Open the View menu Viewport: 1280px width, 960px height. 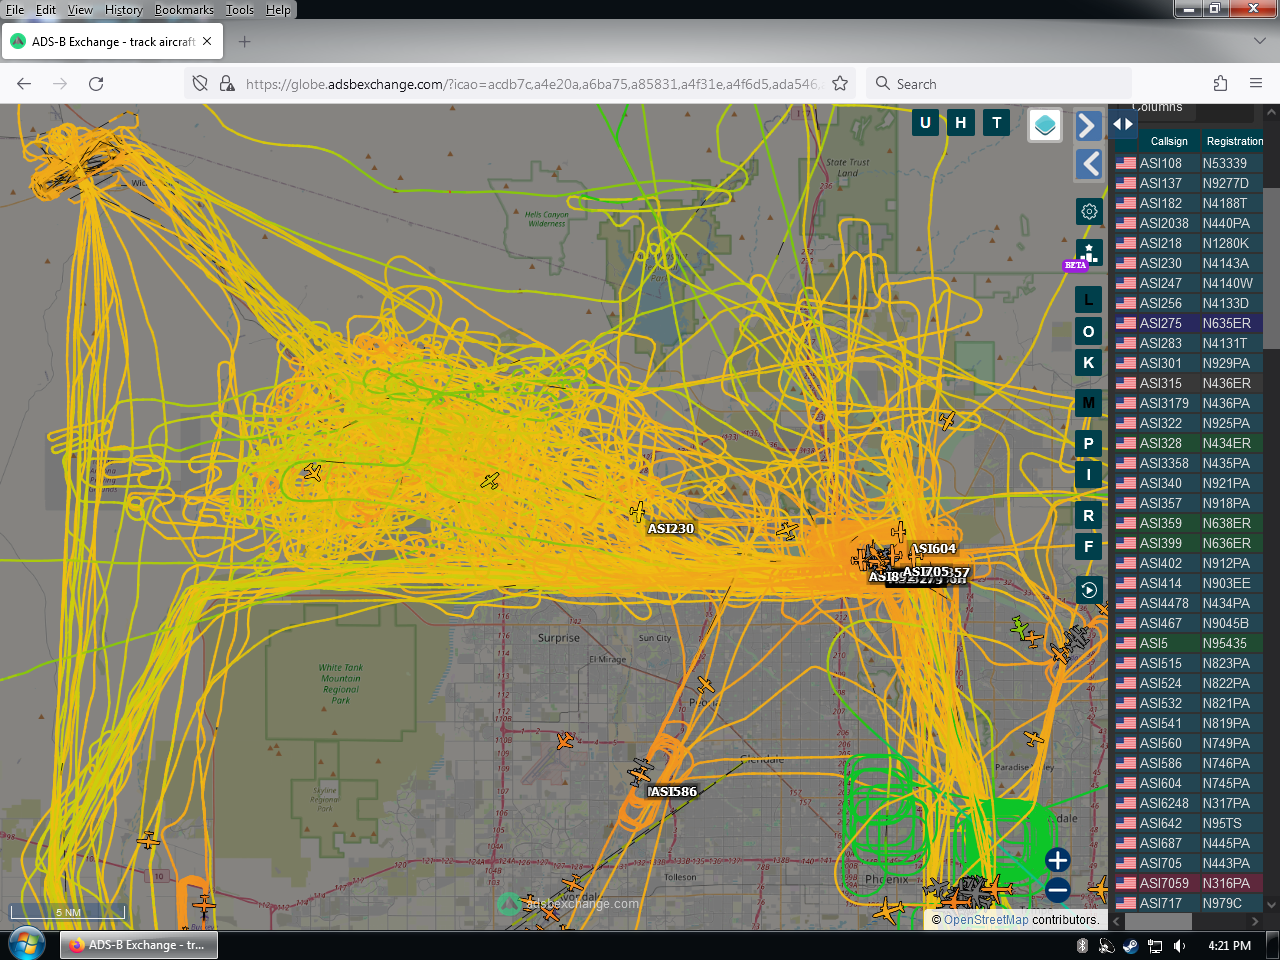[80, 10]
